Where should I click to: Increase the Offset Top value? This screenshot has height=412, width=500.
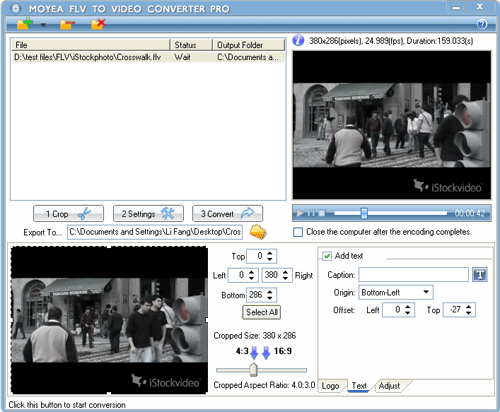[x=468, y=307]
